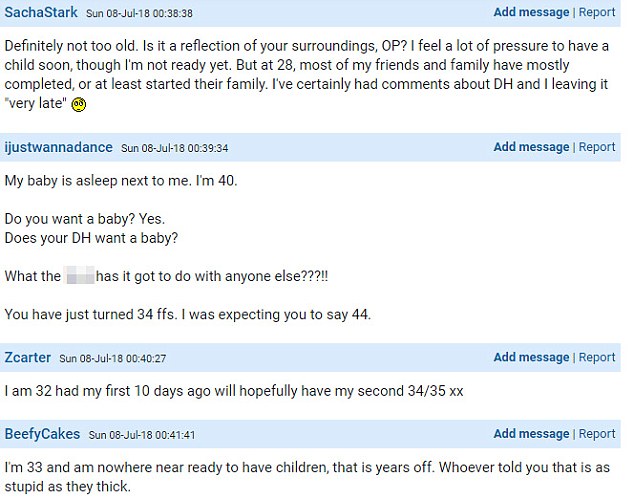Report SachaStark's post

pos(597,12)
